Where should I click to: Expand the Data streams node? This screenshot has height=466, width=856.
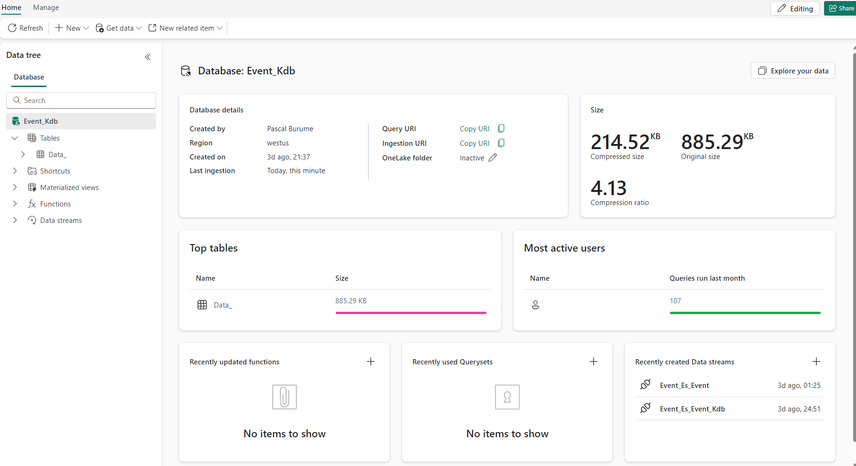click(15, 220)
